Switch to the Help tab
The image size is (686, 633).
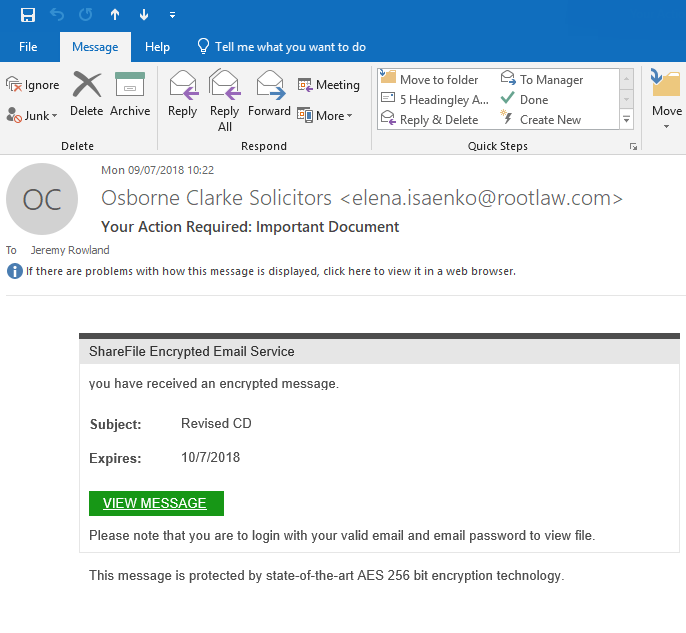click(157, 47)
